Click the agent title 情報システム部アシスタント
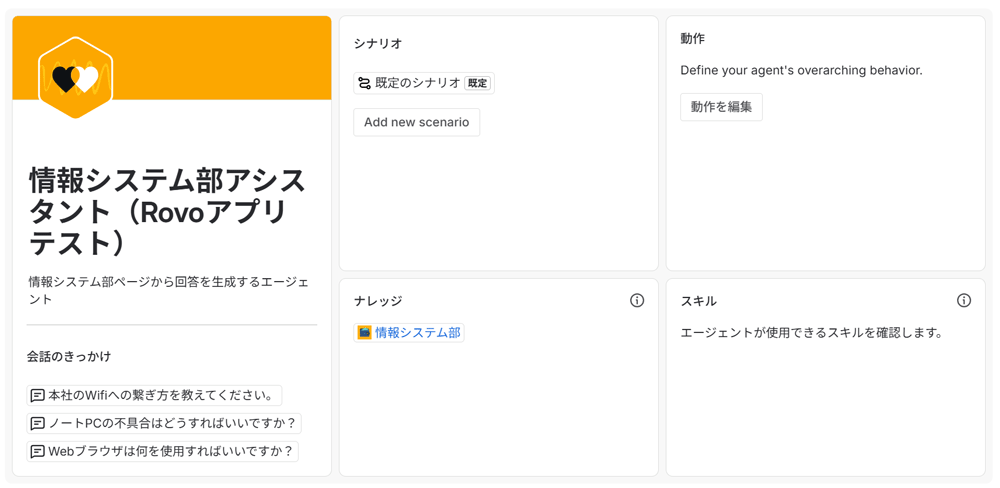The width and height of the screenshot is (1000, 488). [x=167, y=213]
